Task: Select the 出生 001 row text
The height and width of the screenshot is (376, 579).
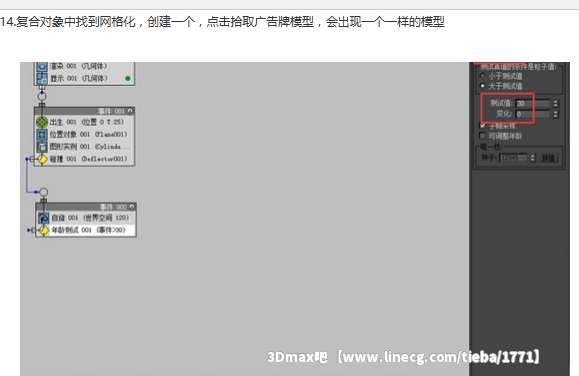Action: tap(87, 122)
